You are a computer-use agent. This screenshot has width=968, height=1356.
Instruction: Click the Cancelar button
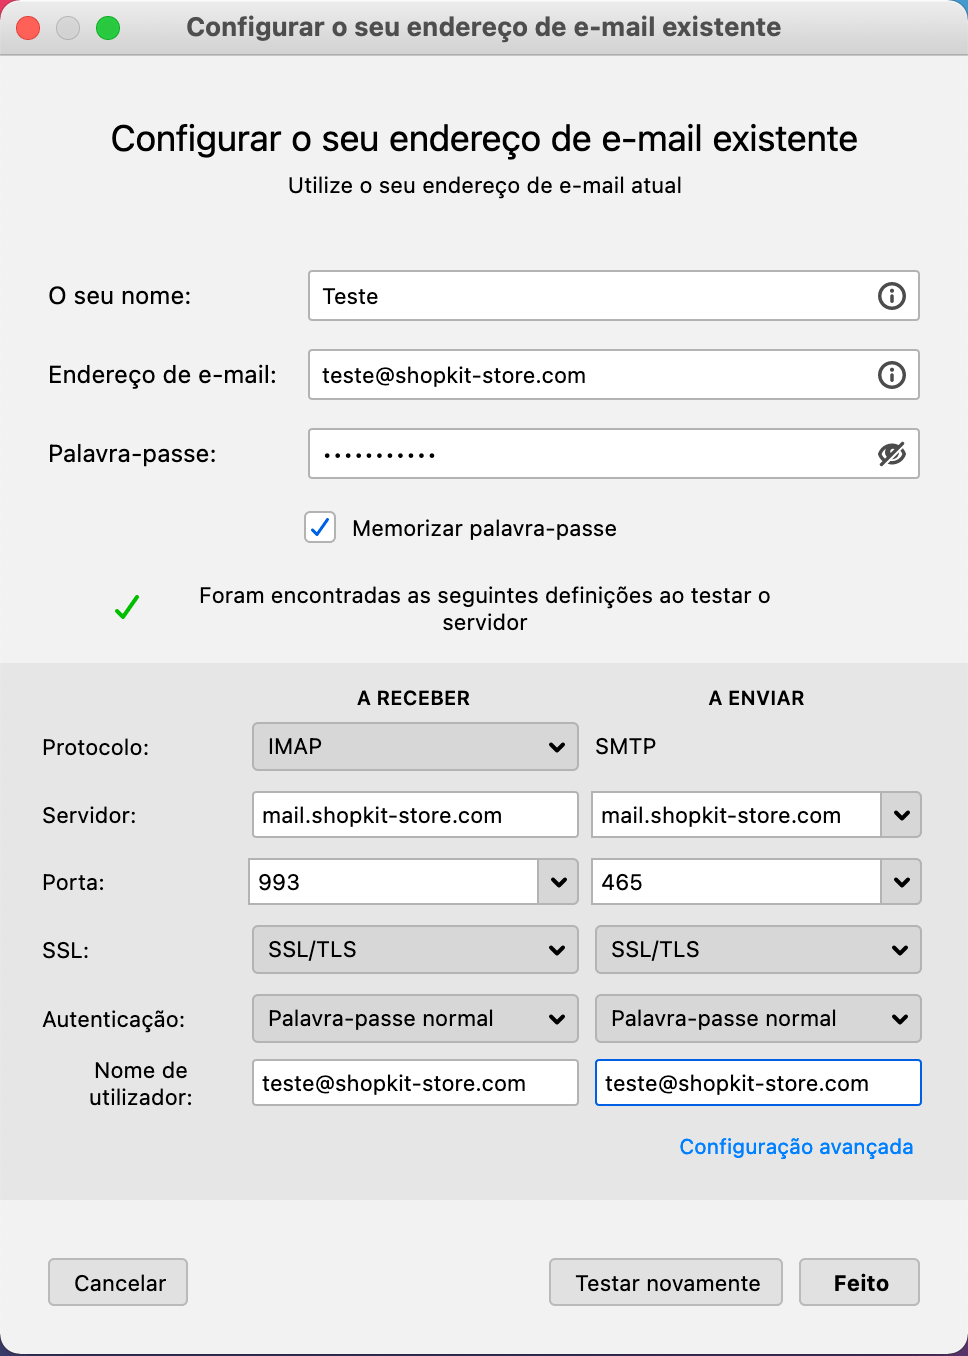click(x=118, y=1283)
